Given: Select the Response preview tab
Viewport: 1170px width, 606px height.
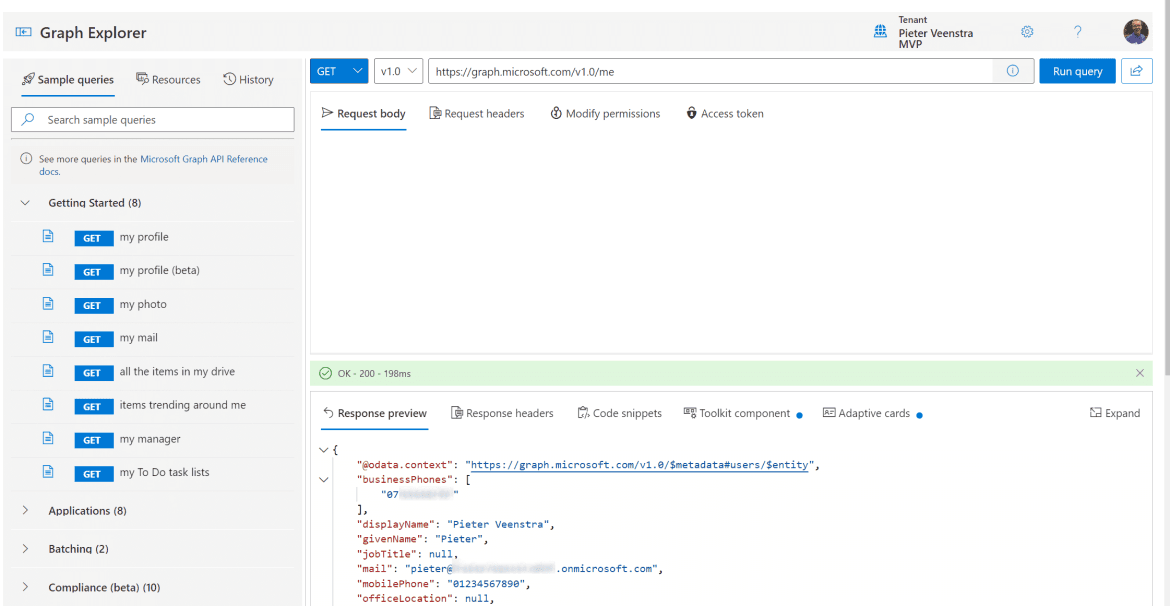Looking at the screenshot, I should pyautogui.click(x=375, y=413).
